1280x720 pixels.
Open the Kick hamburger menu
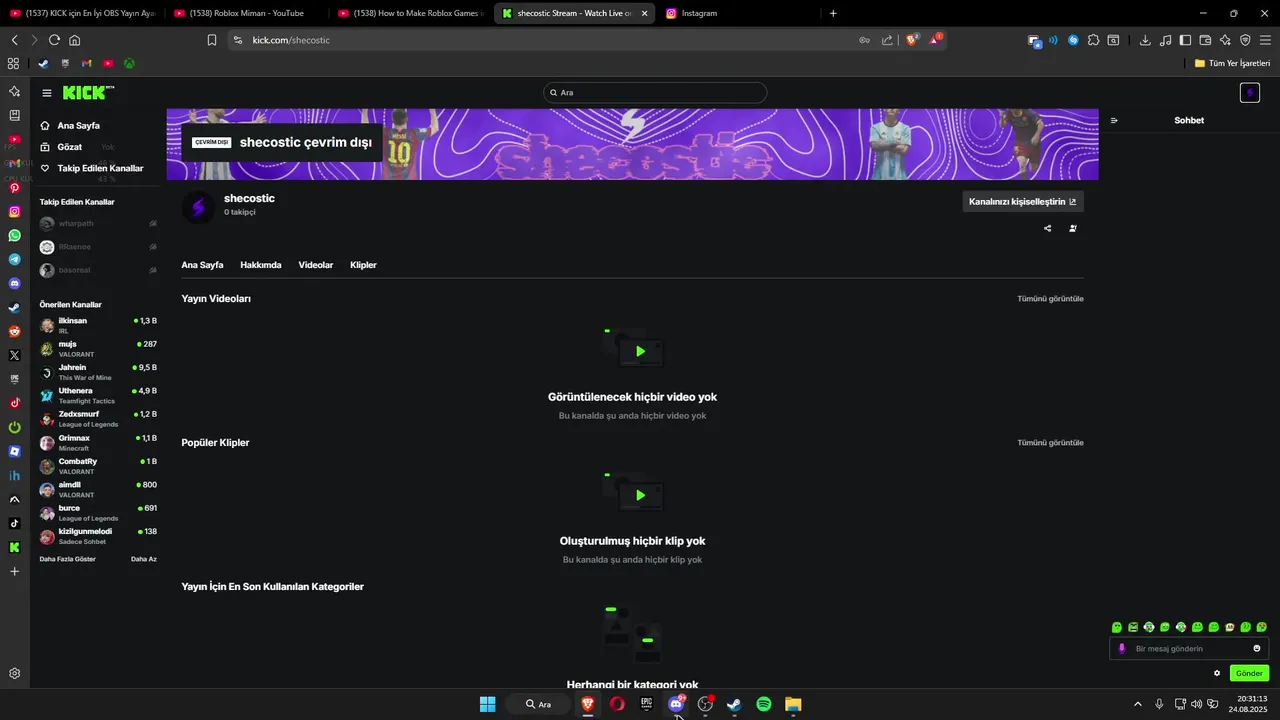click(47, 93)
